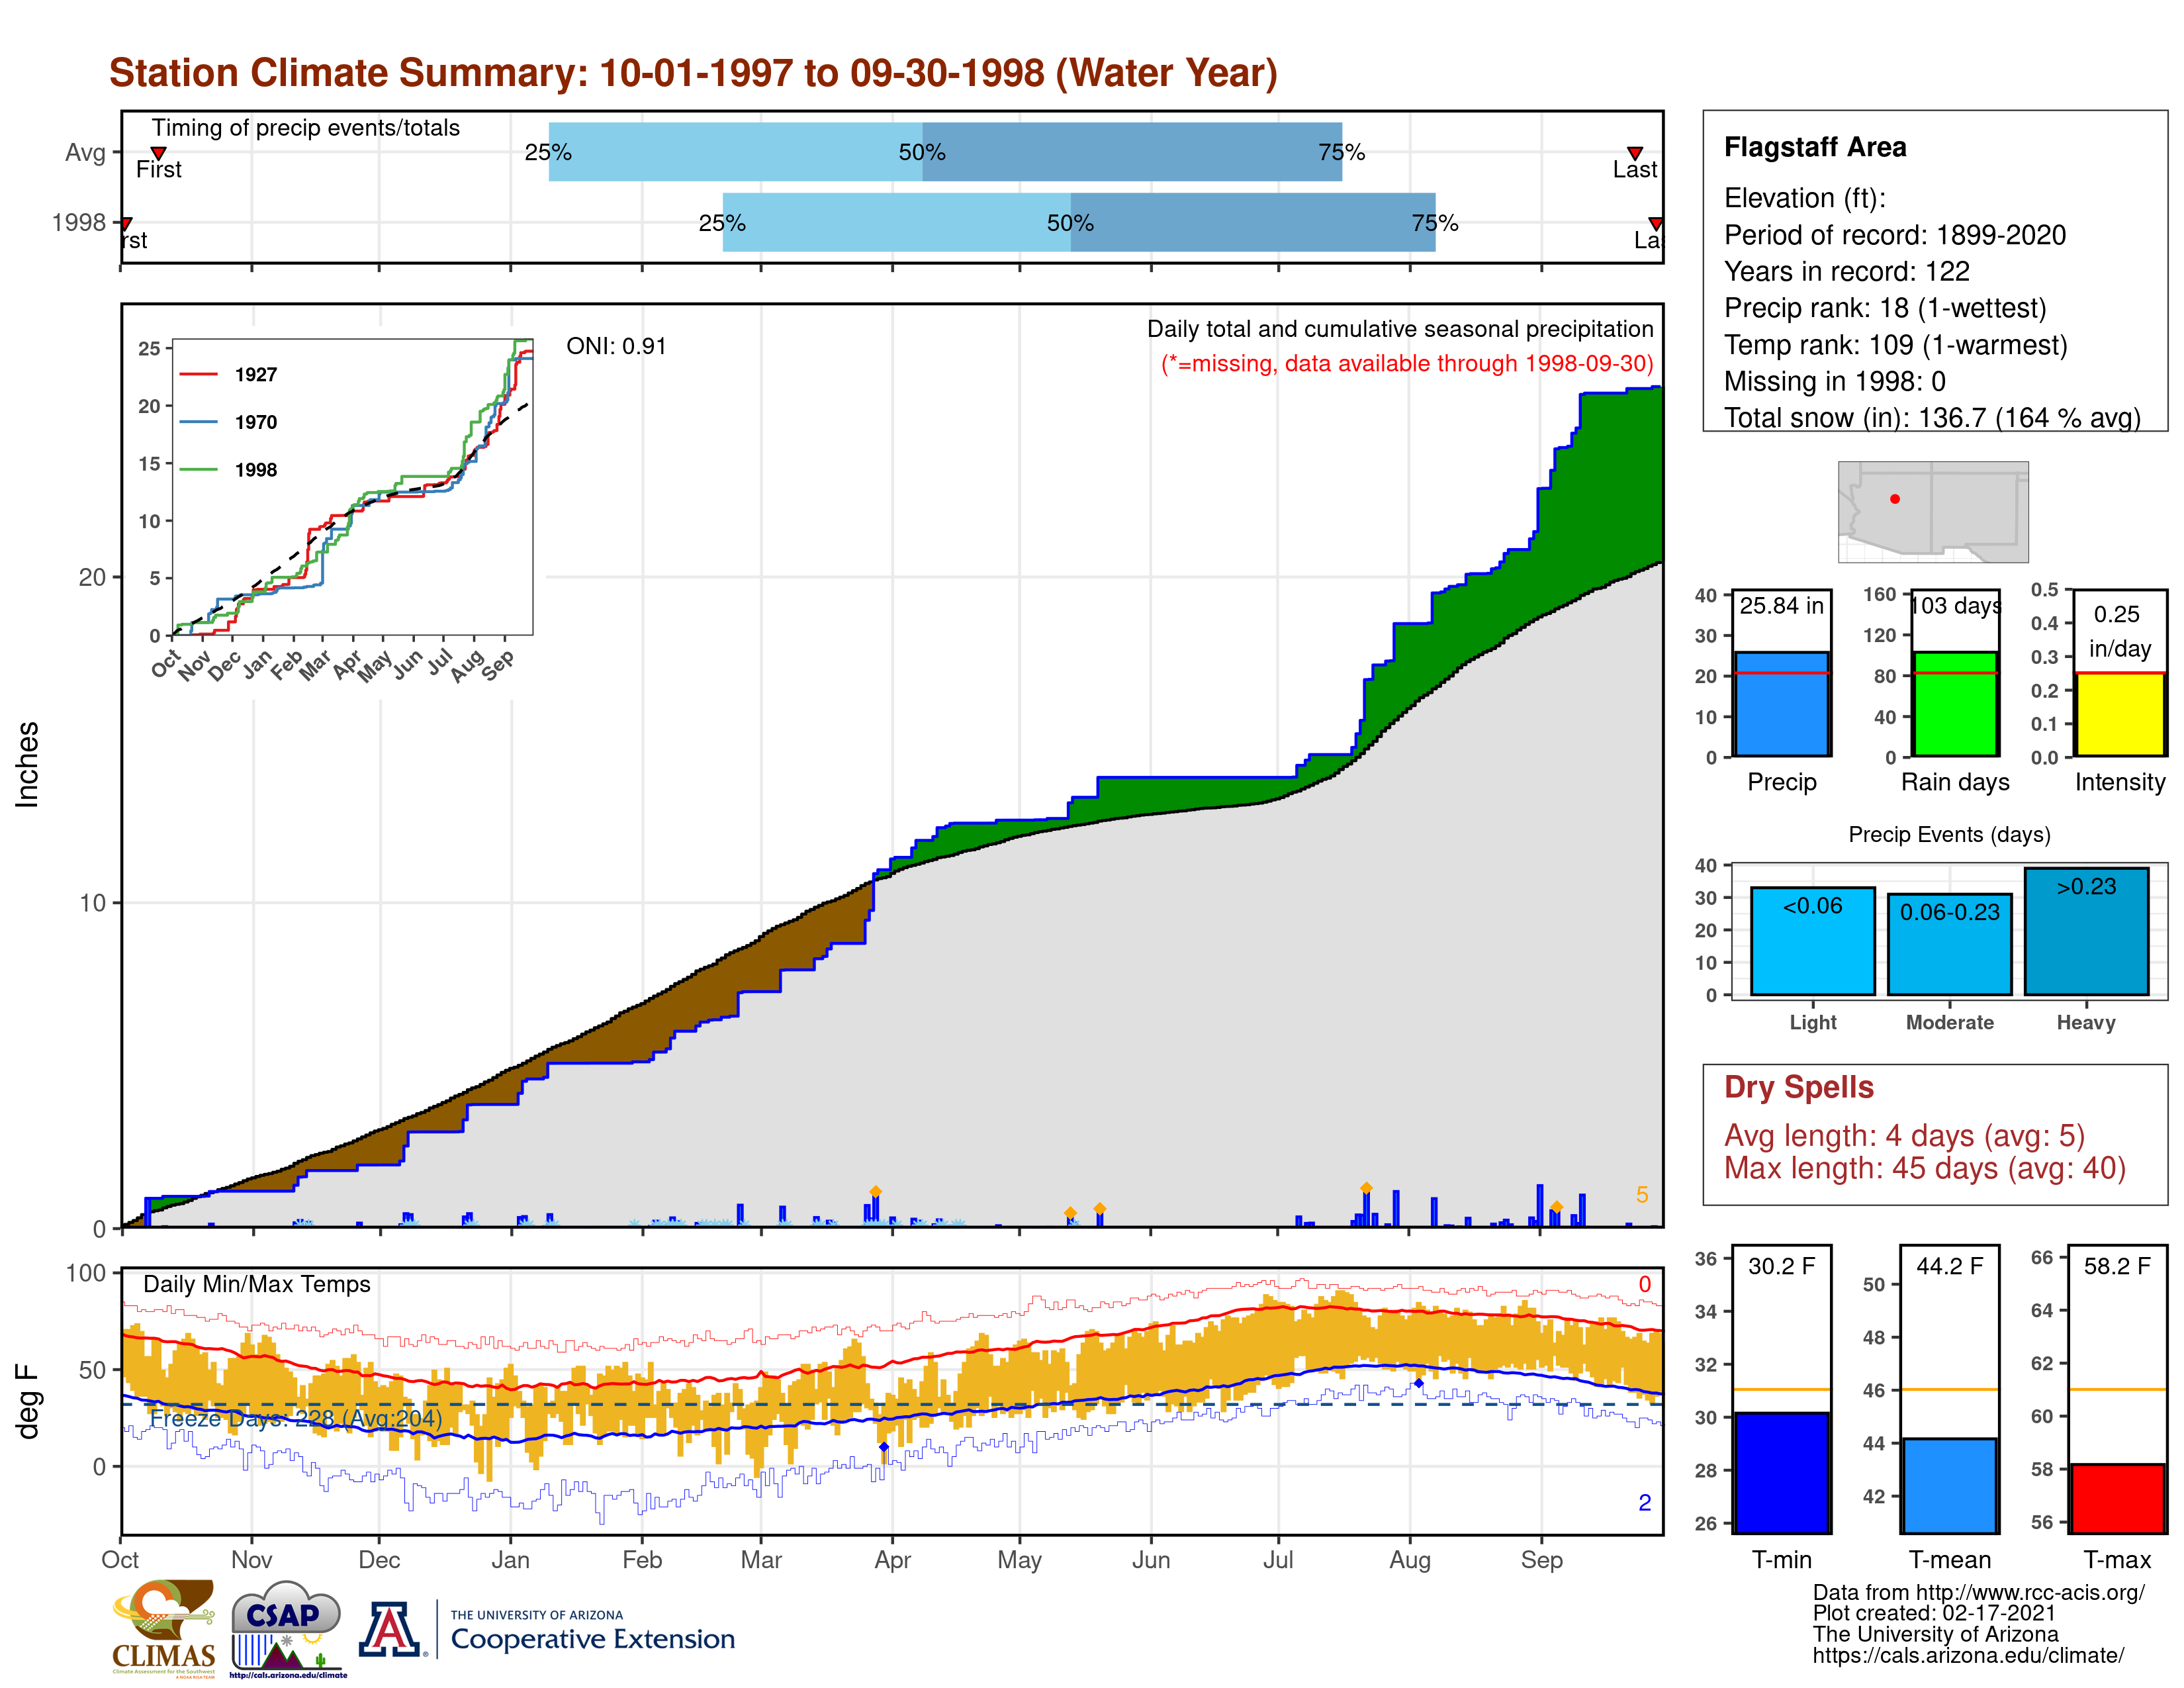Click the blue Precip total bar

[1781, 704]
